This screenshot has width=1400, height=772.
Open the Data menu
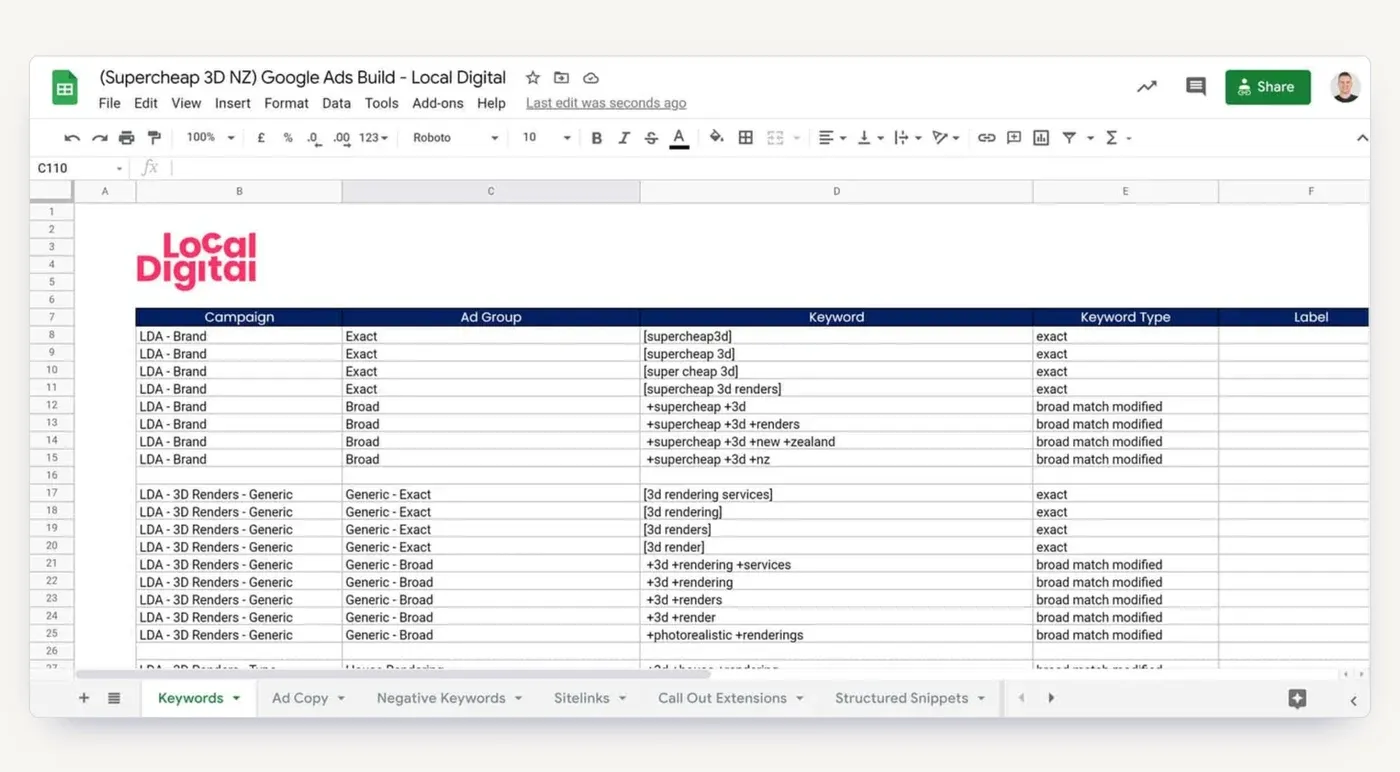336,103
